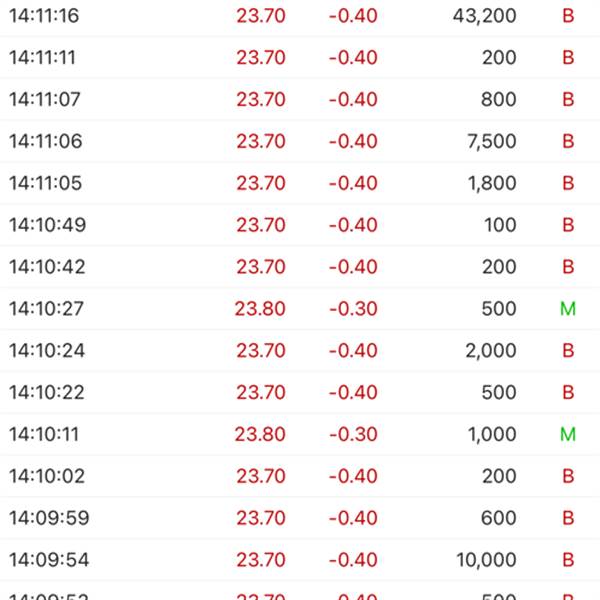Select the 1,000 volume entry
This screenshot has height=600, width=600.
[x=492, y=434]
